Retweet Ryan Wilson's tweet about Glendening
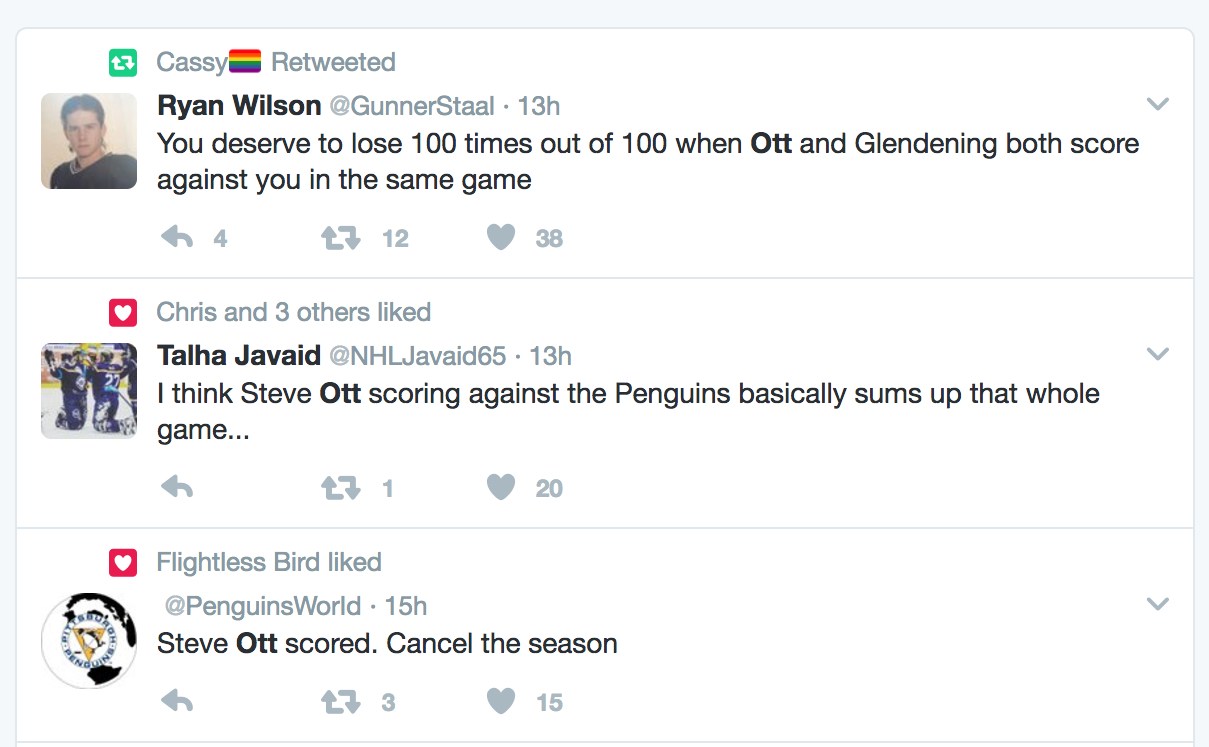Image resolution: width=1209 pixels, height=747 pixels. [340, 238]
